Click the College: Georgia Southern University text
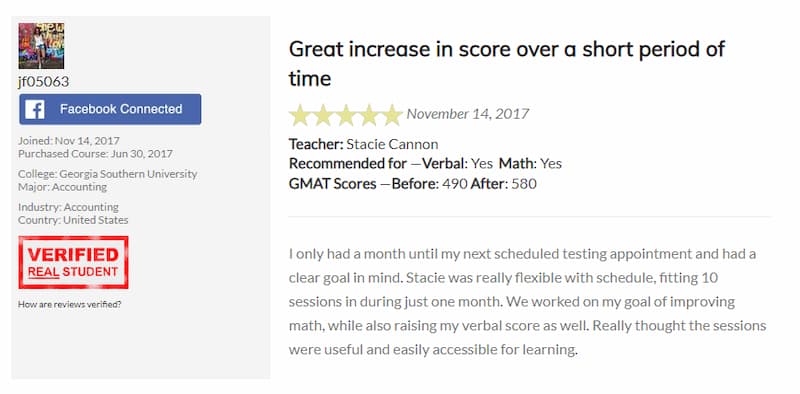The width and height of the screenshot is (800, 394). (x=108, y=174)
